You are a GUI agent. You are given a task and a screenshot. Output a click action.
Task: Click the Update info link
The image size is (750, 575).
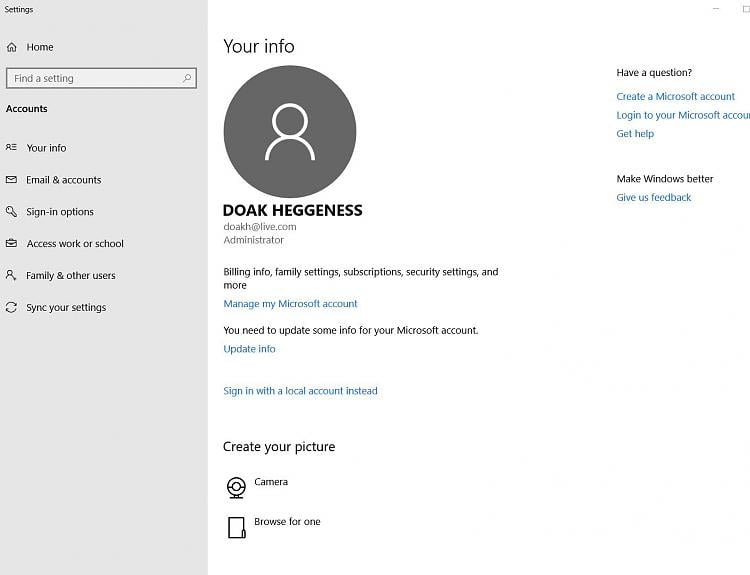click(x=249, y=349)
